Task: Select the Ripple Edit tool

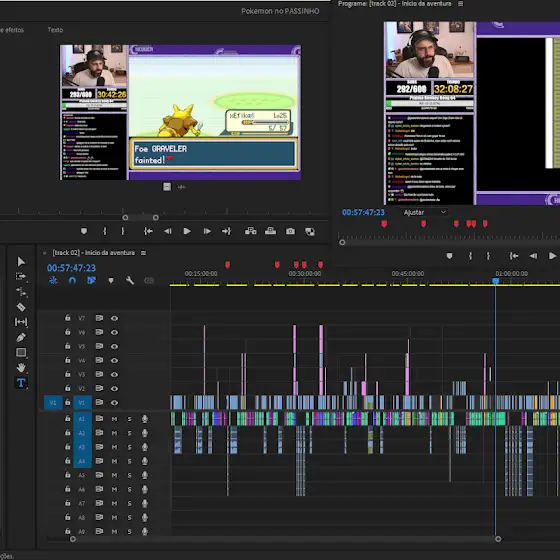Action: click(x=21, y=292)
